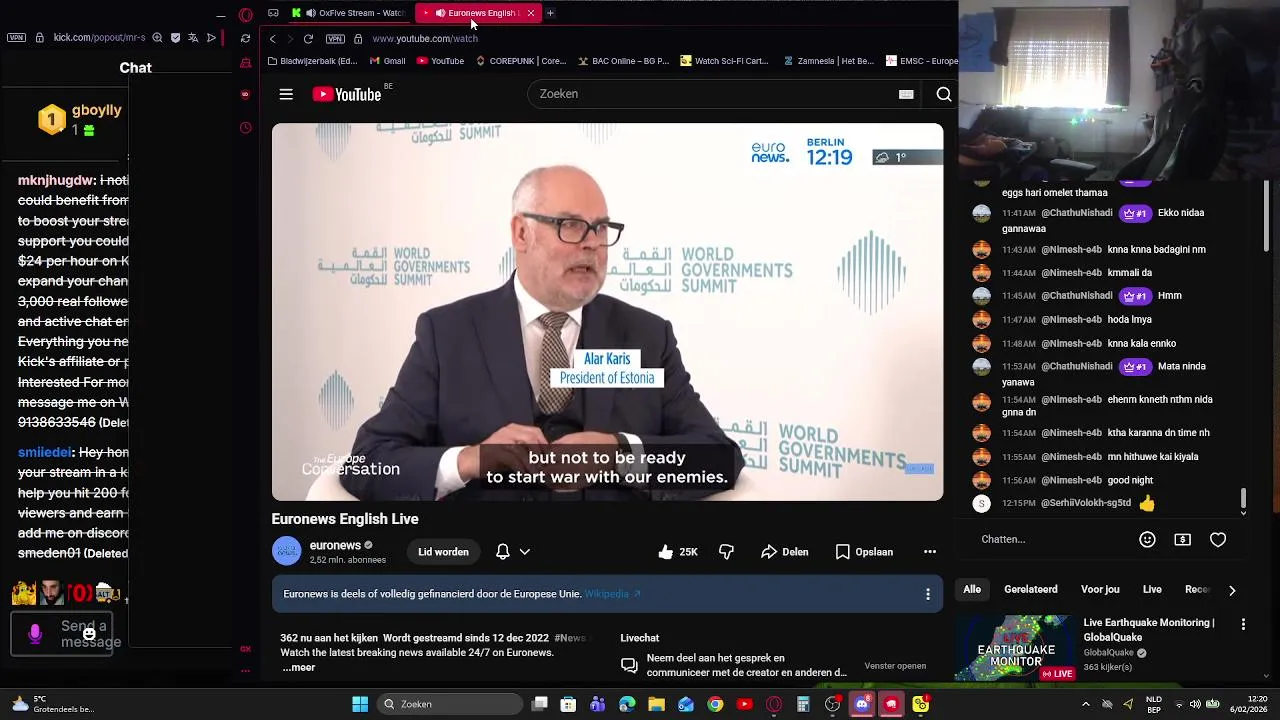The width and height of the screenshot is (1280, 720).
Task: Open COREPUNK bookmark
Action: tap(521, 61)
